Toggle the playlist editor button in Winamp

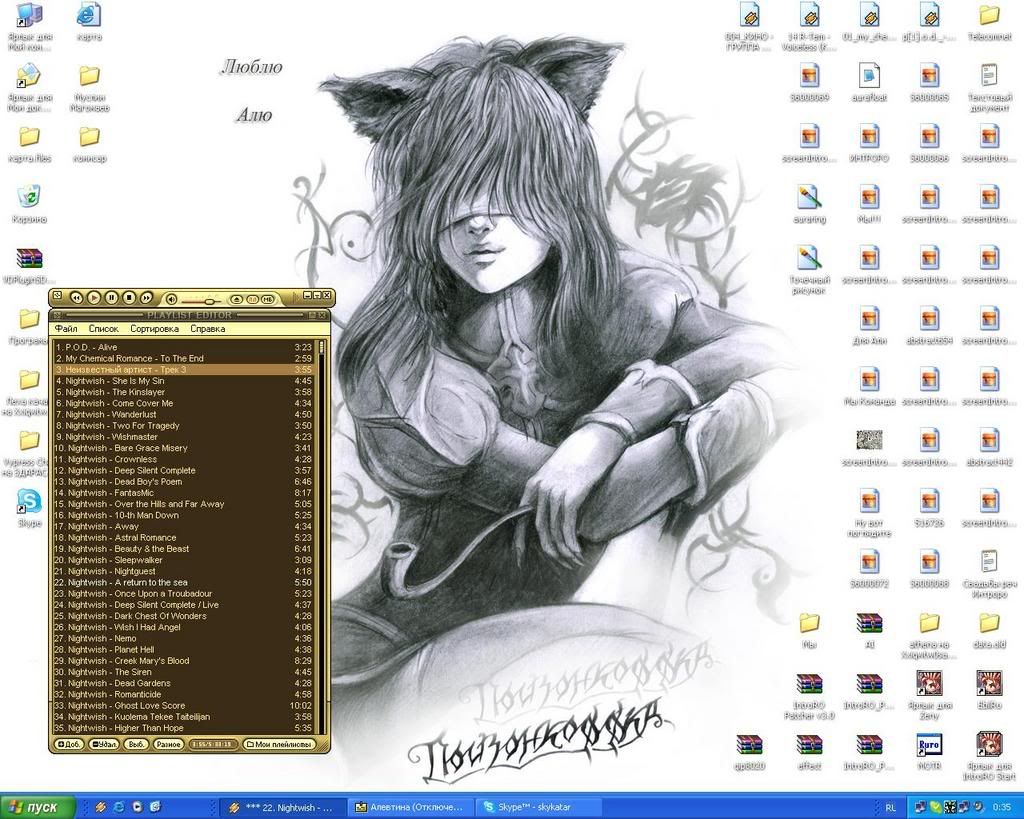(252, 299)
